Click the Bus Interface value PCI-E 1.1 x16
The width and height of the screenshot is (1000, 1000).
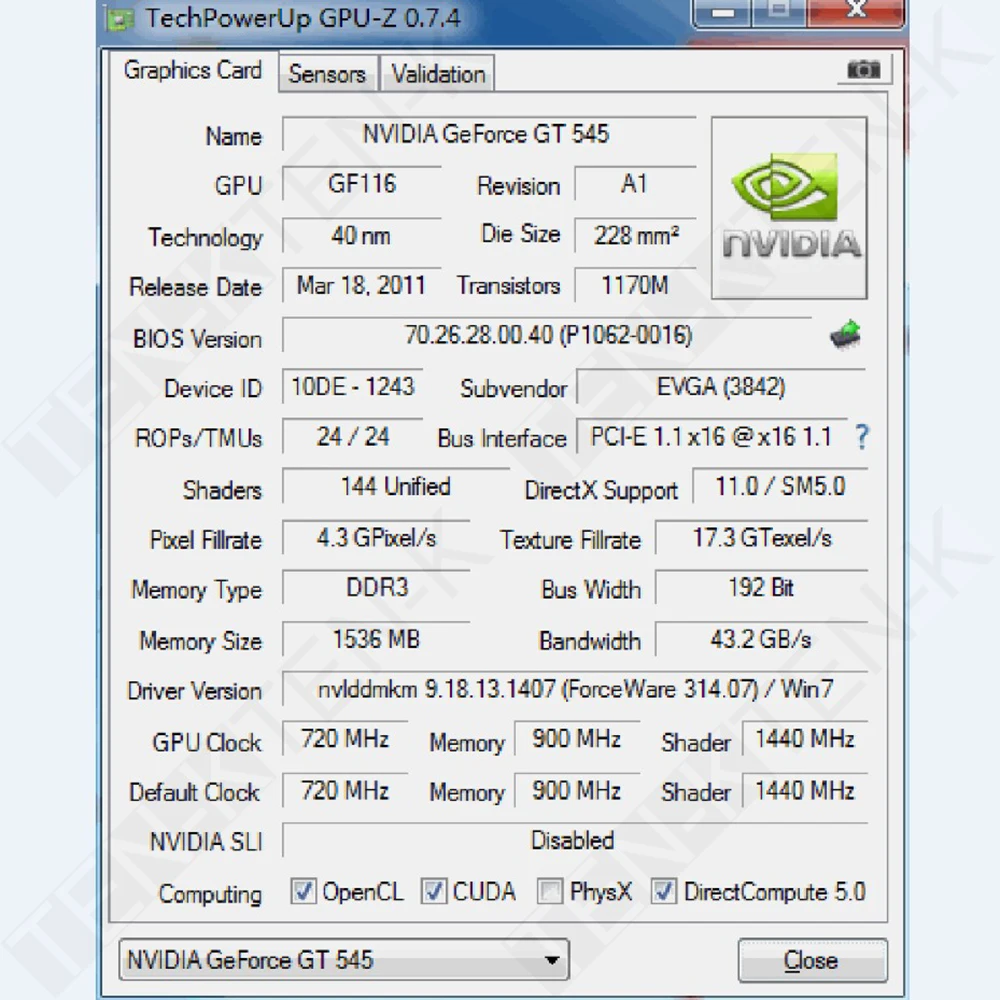[x=712, y=437]
